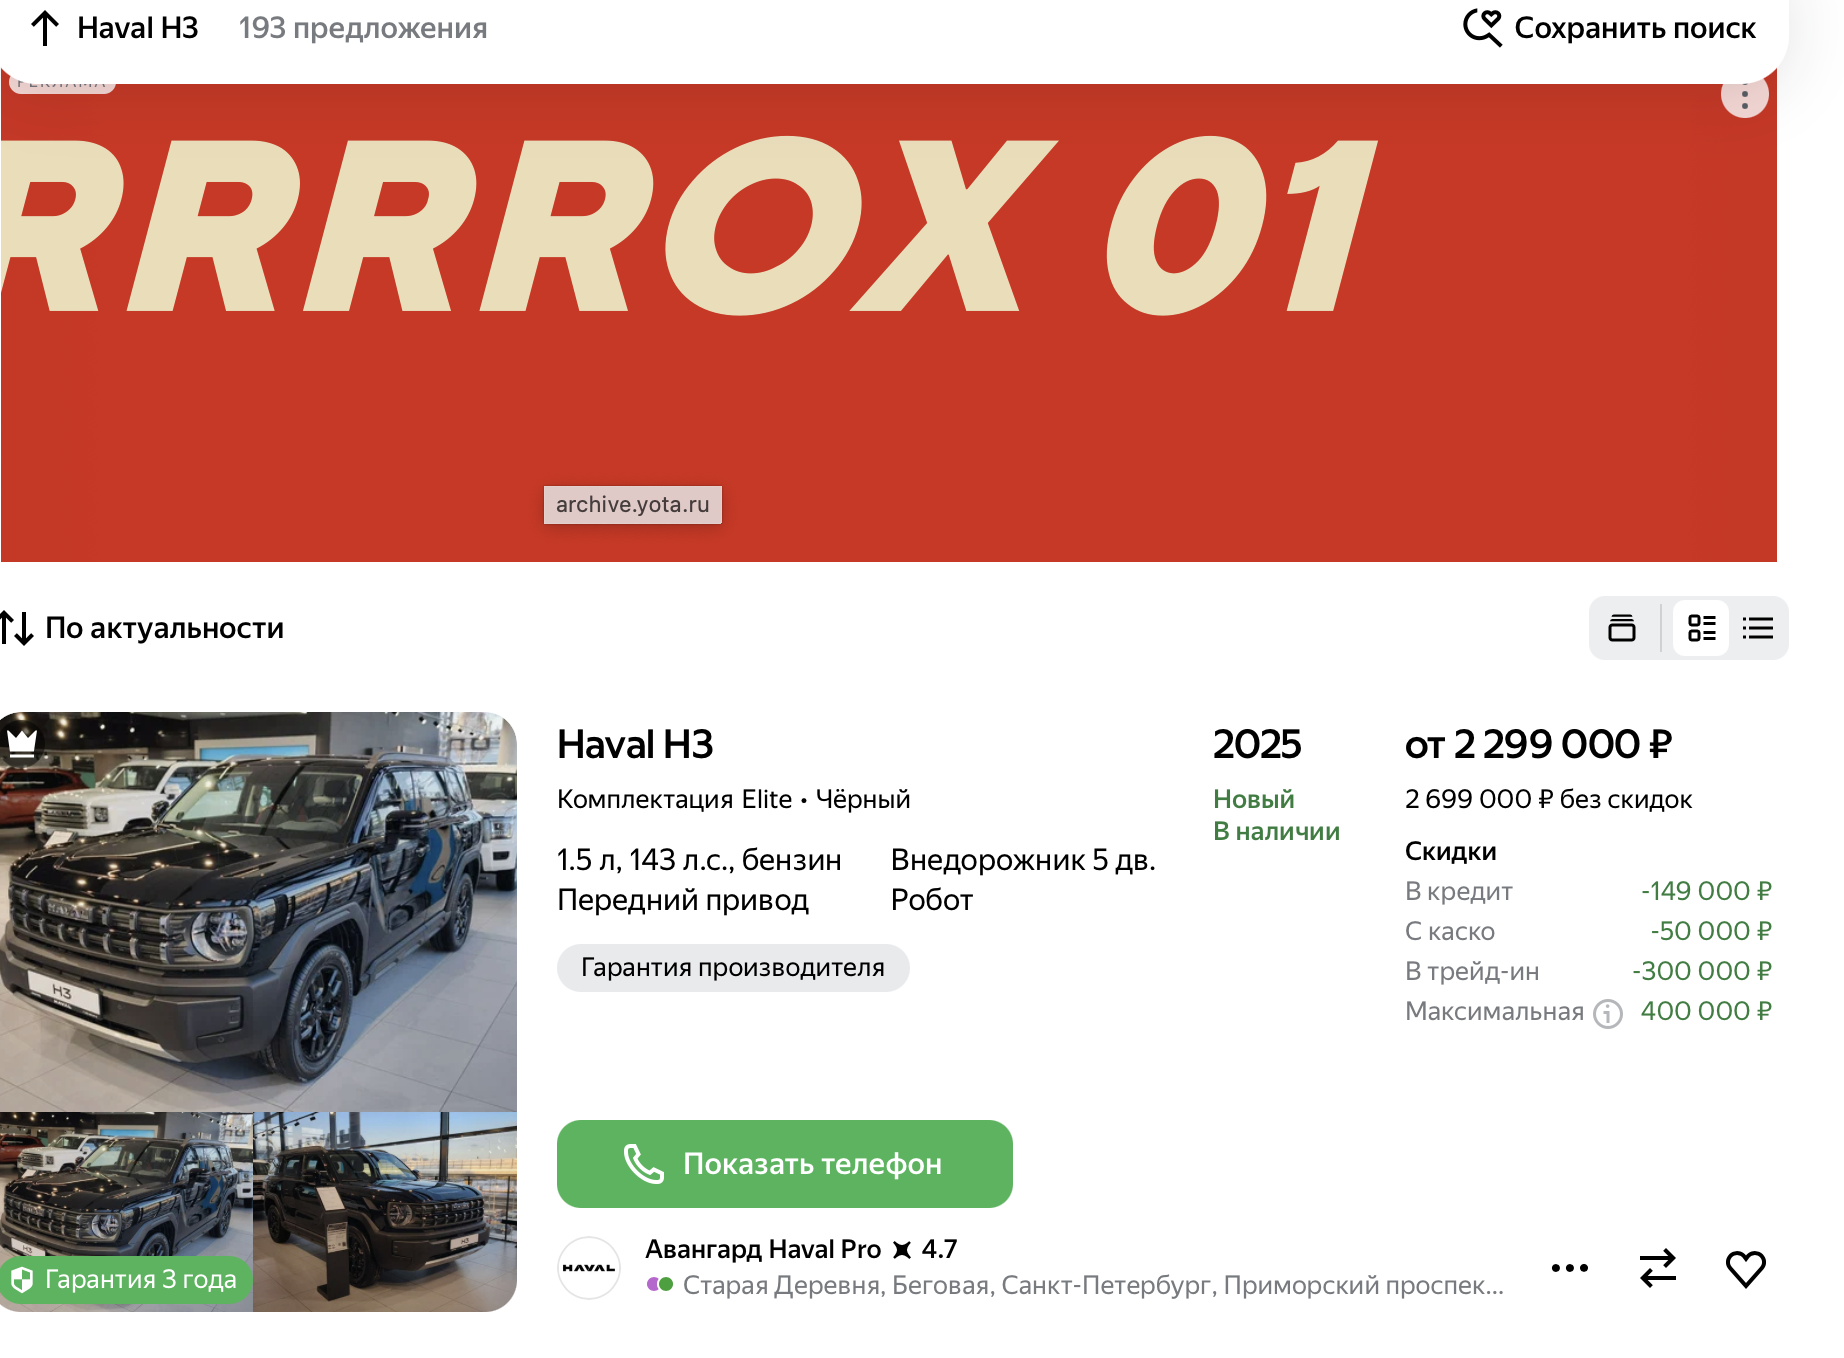This screenshot has height=1358, width=1844.
Task: Click the crown badge on the car photo
Action: click(x=21, y=742)
